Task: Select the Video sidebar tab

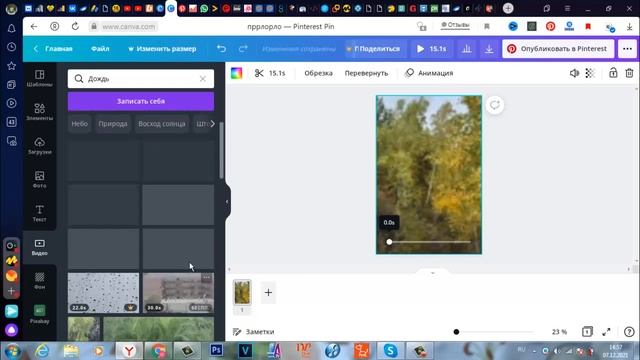Action: tap(40, 247)
